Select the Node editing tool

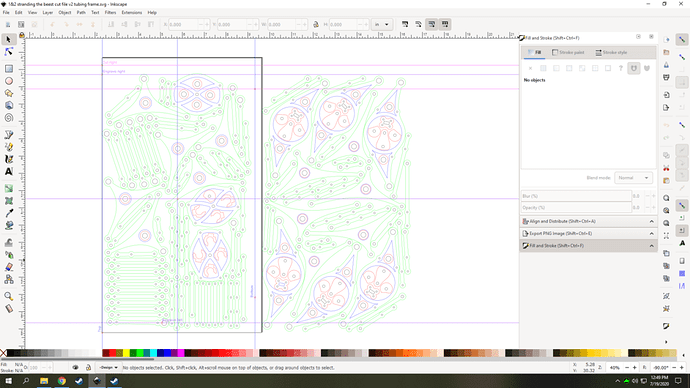coord(8,52)
